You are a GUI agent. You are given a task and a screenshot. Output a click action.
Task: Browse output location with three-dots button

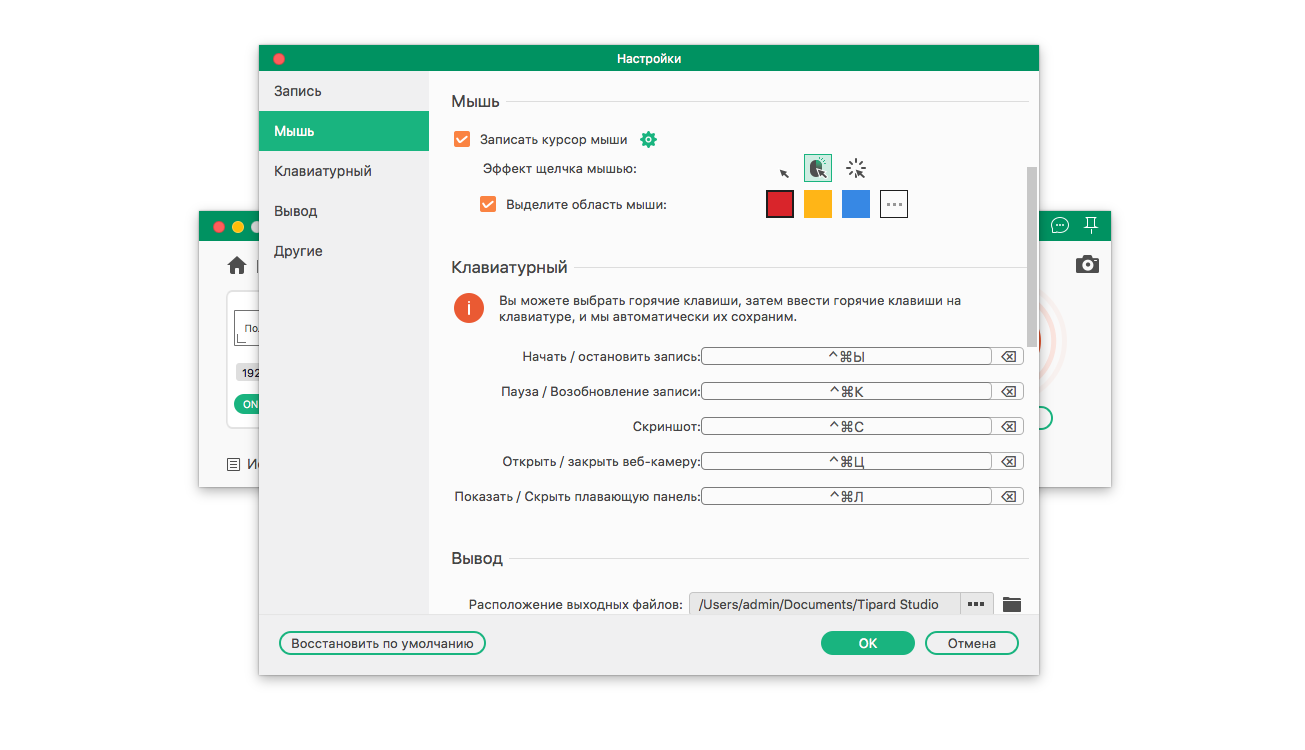[x=977, y=604]
